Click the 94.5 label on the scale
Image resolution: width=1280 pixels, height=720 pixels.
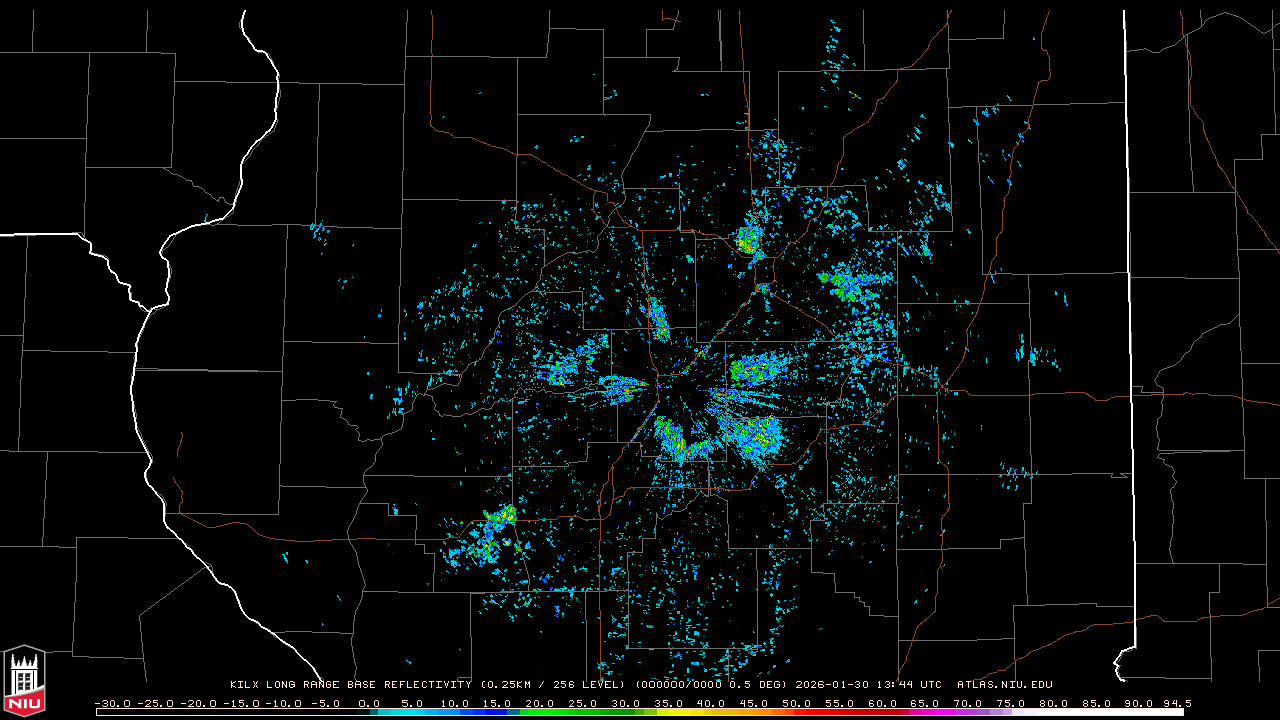(1176, 703)
